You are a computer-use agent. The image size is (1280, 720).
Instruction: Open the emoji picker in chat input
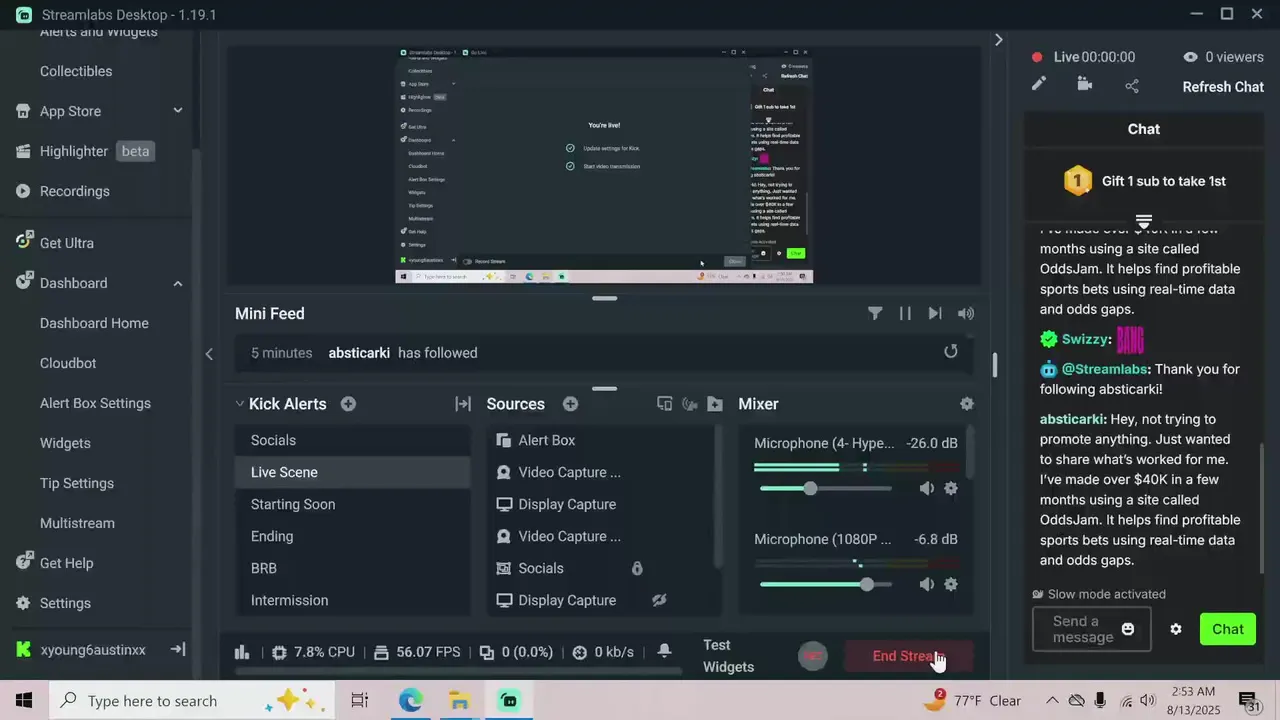pyautogui.click(x=1128, y=629)
